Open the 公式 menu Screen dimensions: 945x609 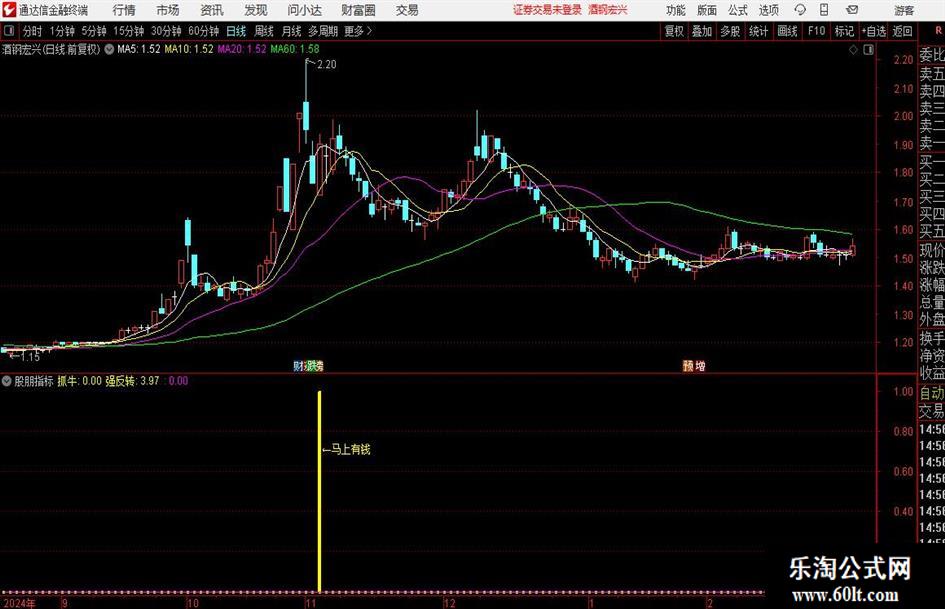click(x=738, y=10)
